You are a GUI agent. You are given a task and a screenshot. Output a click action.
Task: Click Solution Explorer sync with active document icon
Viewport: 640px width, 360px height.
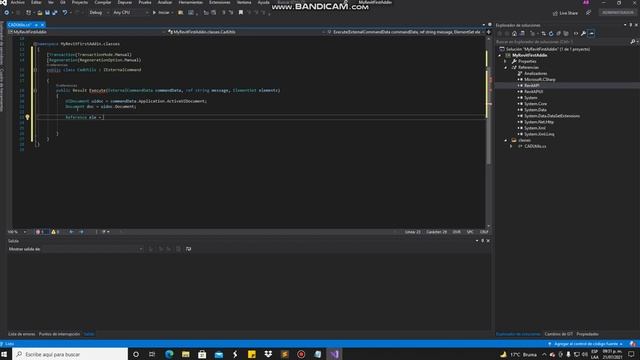pos(543,33)
